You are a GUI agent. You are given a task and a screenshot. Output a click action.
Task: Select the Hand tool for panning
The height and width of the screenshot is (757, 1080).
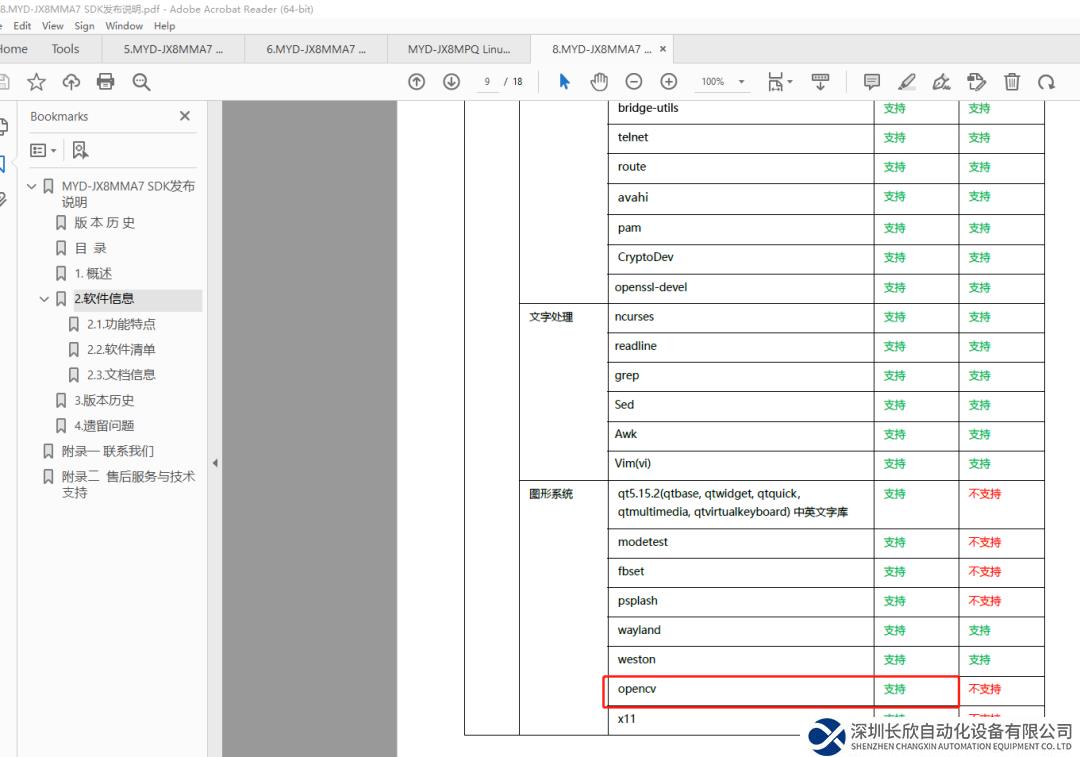(x=598, y=82)
